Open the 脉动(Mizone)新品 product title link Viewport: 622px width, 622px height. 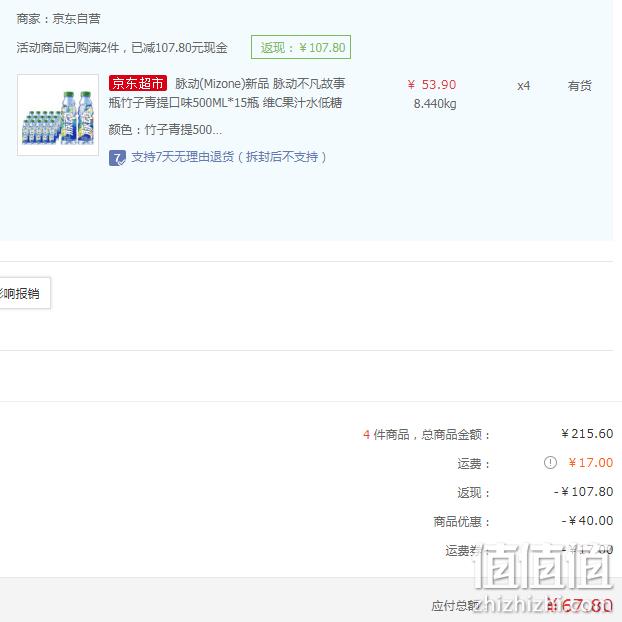[227, 93]
